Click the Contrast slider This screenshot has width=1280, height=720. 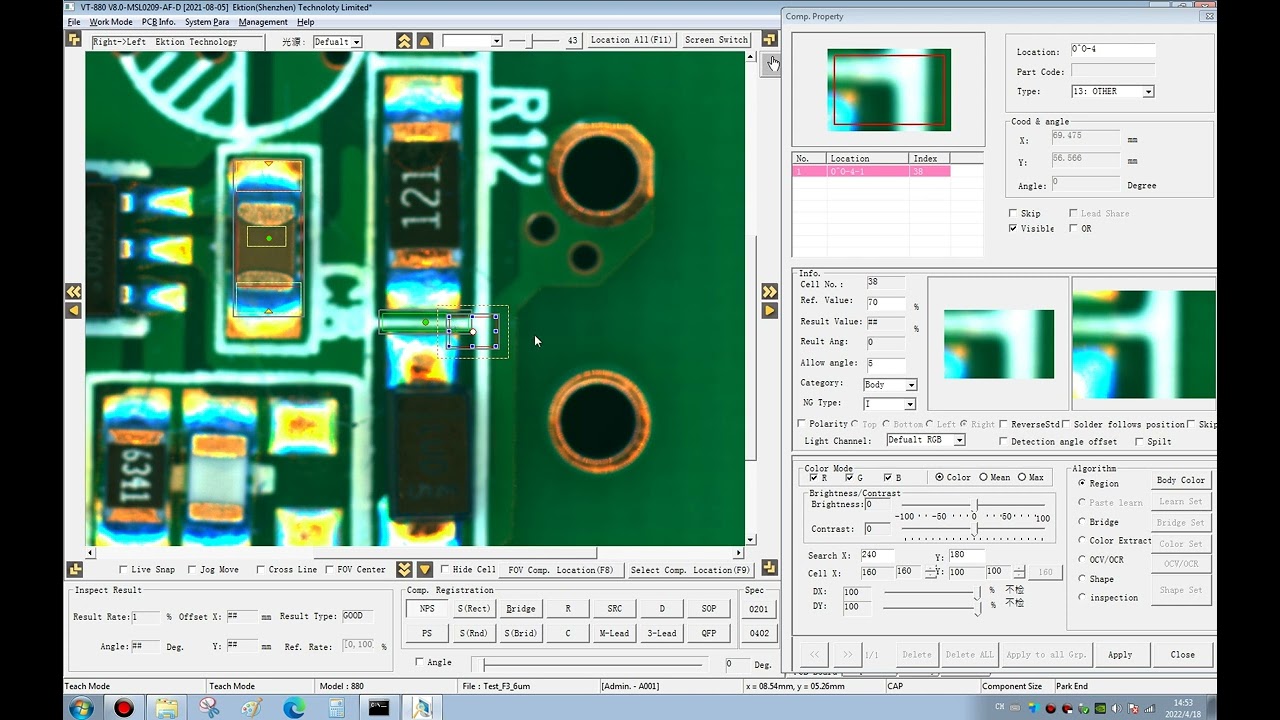[x=974, y=529]
